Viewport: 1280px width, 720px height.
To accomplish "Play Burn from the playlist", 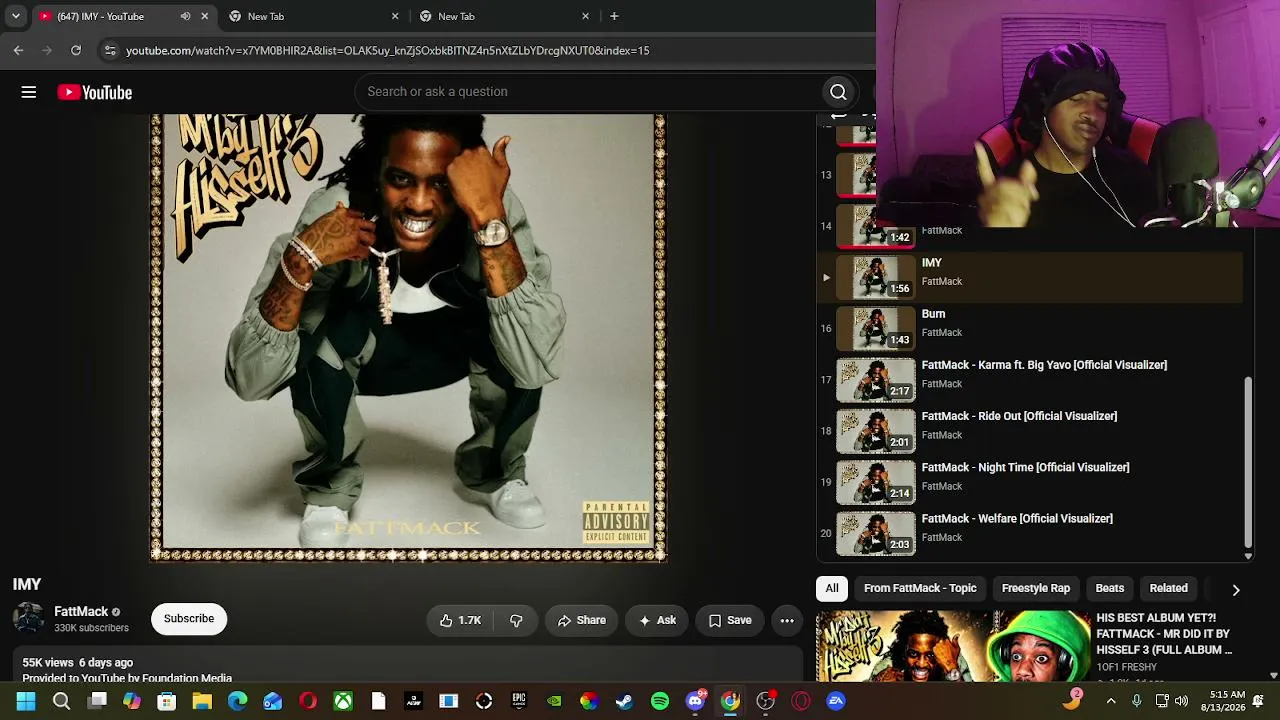I will point(1030,328).
